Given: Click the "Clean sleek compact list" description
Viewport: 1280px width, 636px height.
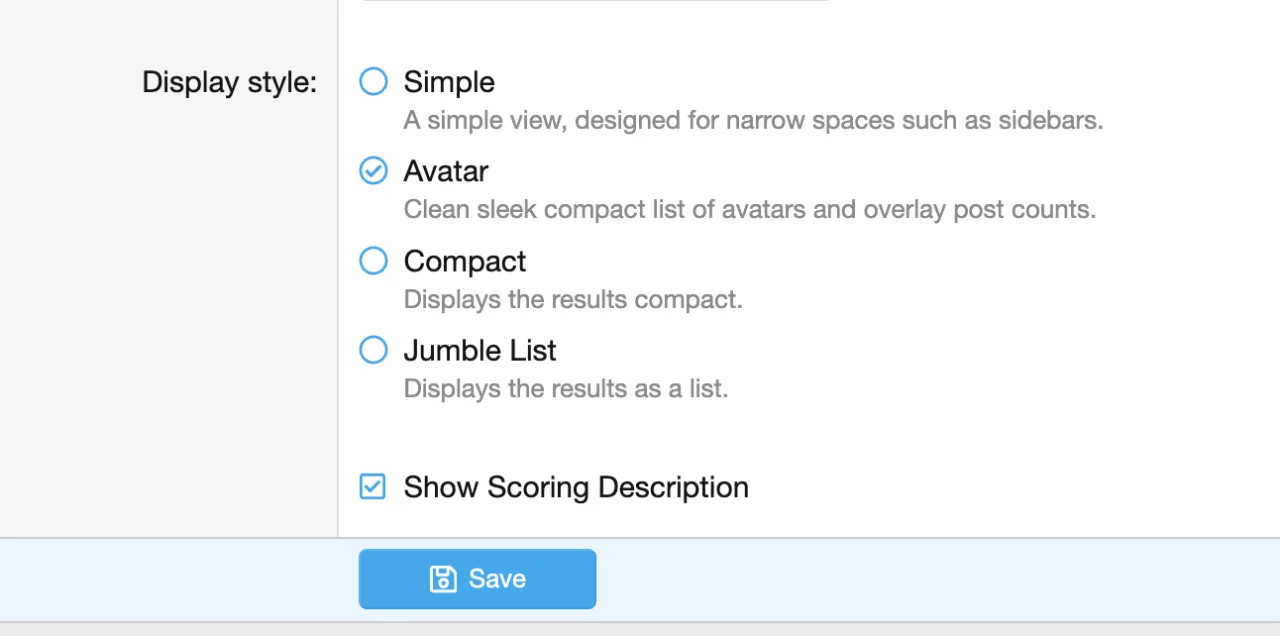Looking at the screenshot, I should [x=560, y=210].
